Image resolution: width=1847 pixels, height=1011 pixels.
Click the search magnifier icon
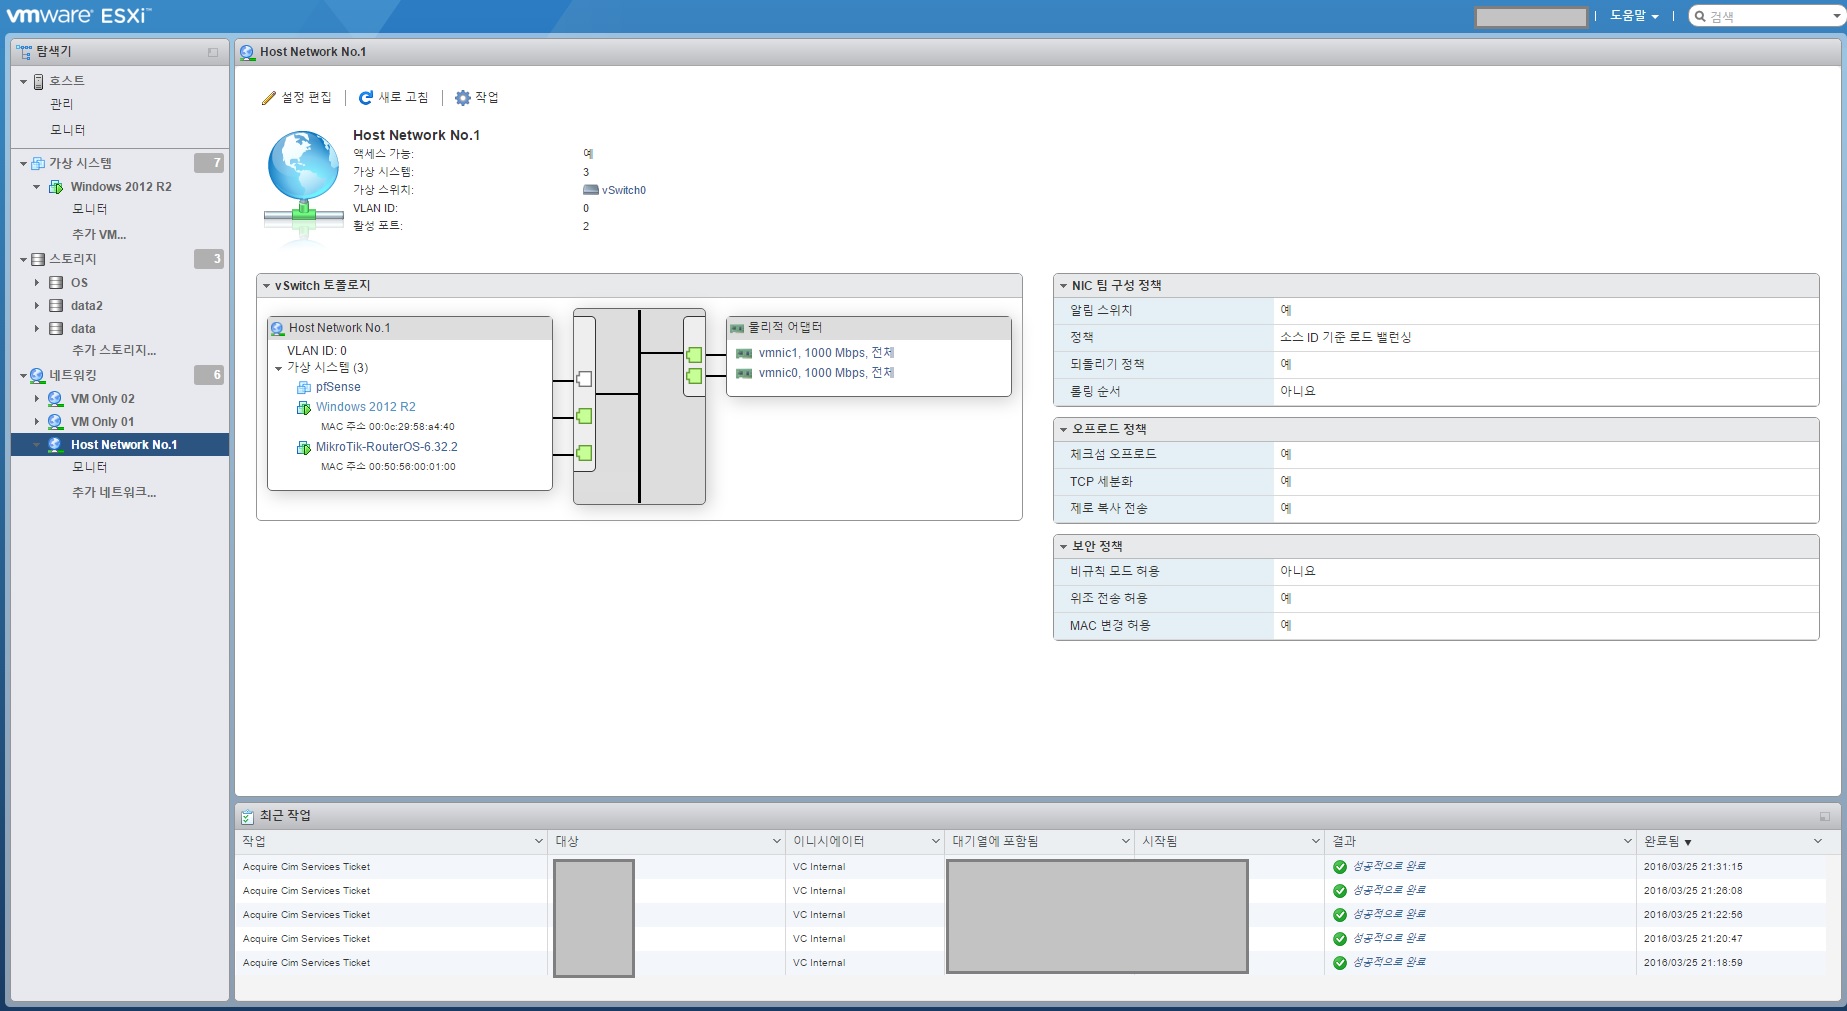1700,16
